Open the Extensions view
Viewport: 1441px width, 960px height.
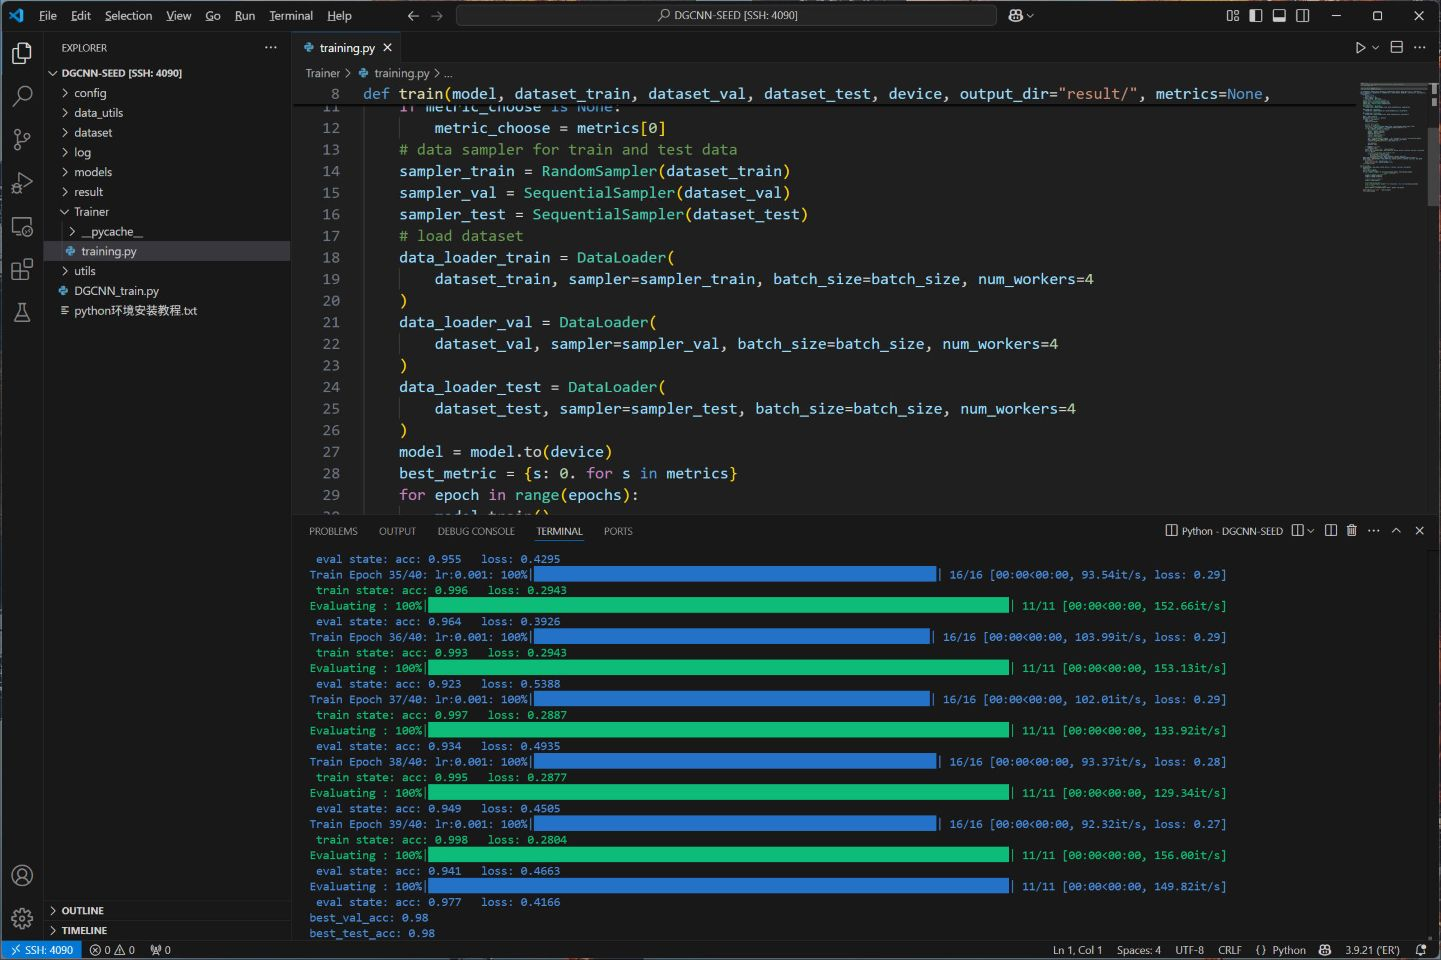coord(22,270)
